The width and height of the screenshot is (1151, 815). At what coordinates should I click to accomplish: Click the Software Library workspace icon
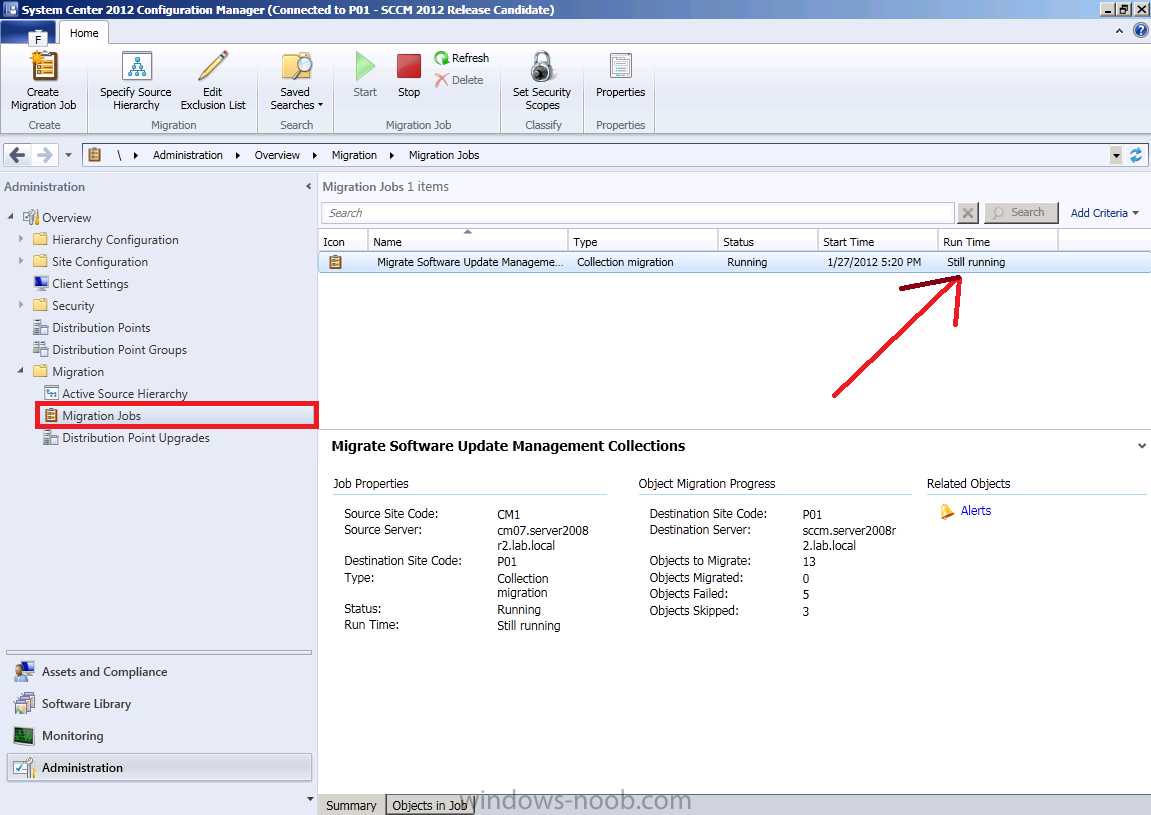click(x=24, y=703)
